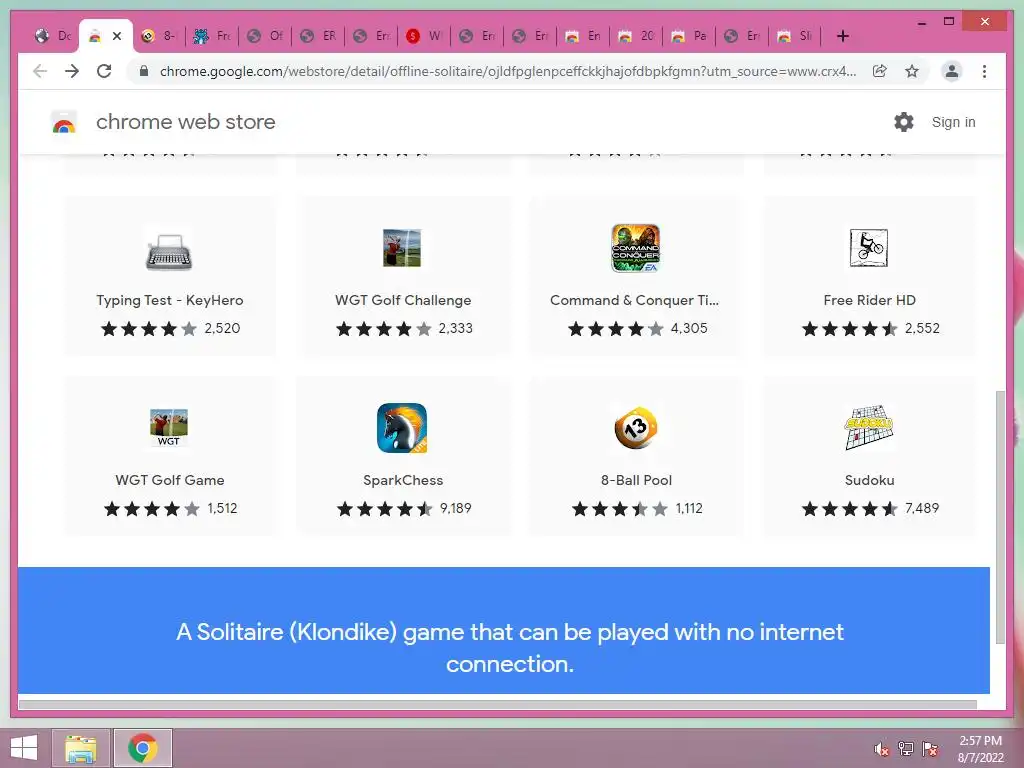1024x768 pixels.
Task: Go forward to the next page
Action: (x=72, y=71)
